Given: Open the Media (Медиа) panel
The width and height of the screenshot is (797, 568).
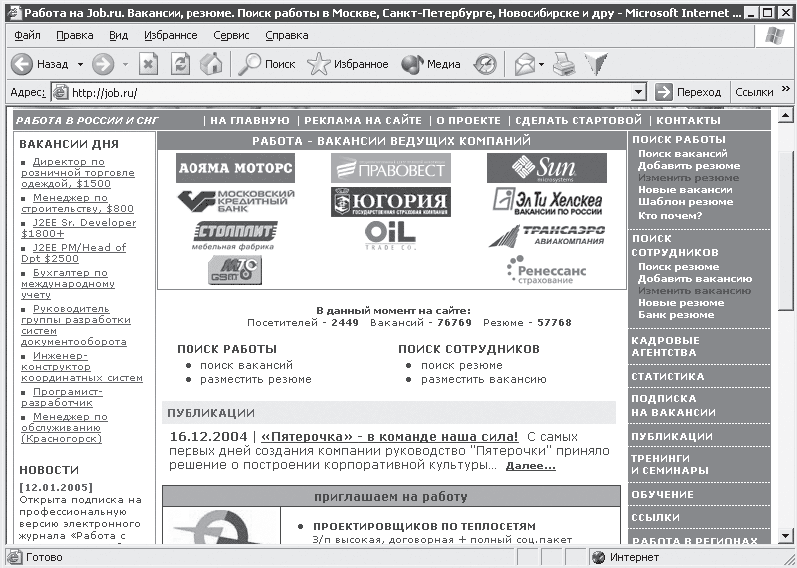Looking at the screenshot, I should click(x=431, y=64).
